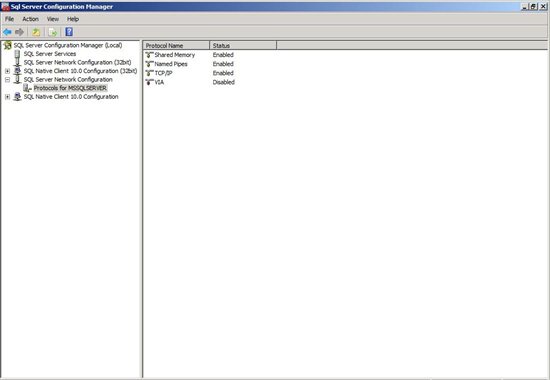This screenshot has width=550, height=380.
Task: Click the SQL Server Configuration Manager root icon
Action: tap(7, 45)
